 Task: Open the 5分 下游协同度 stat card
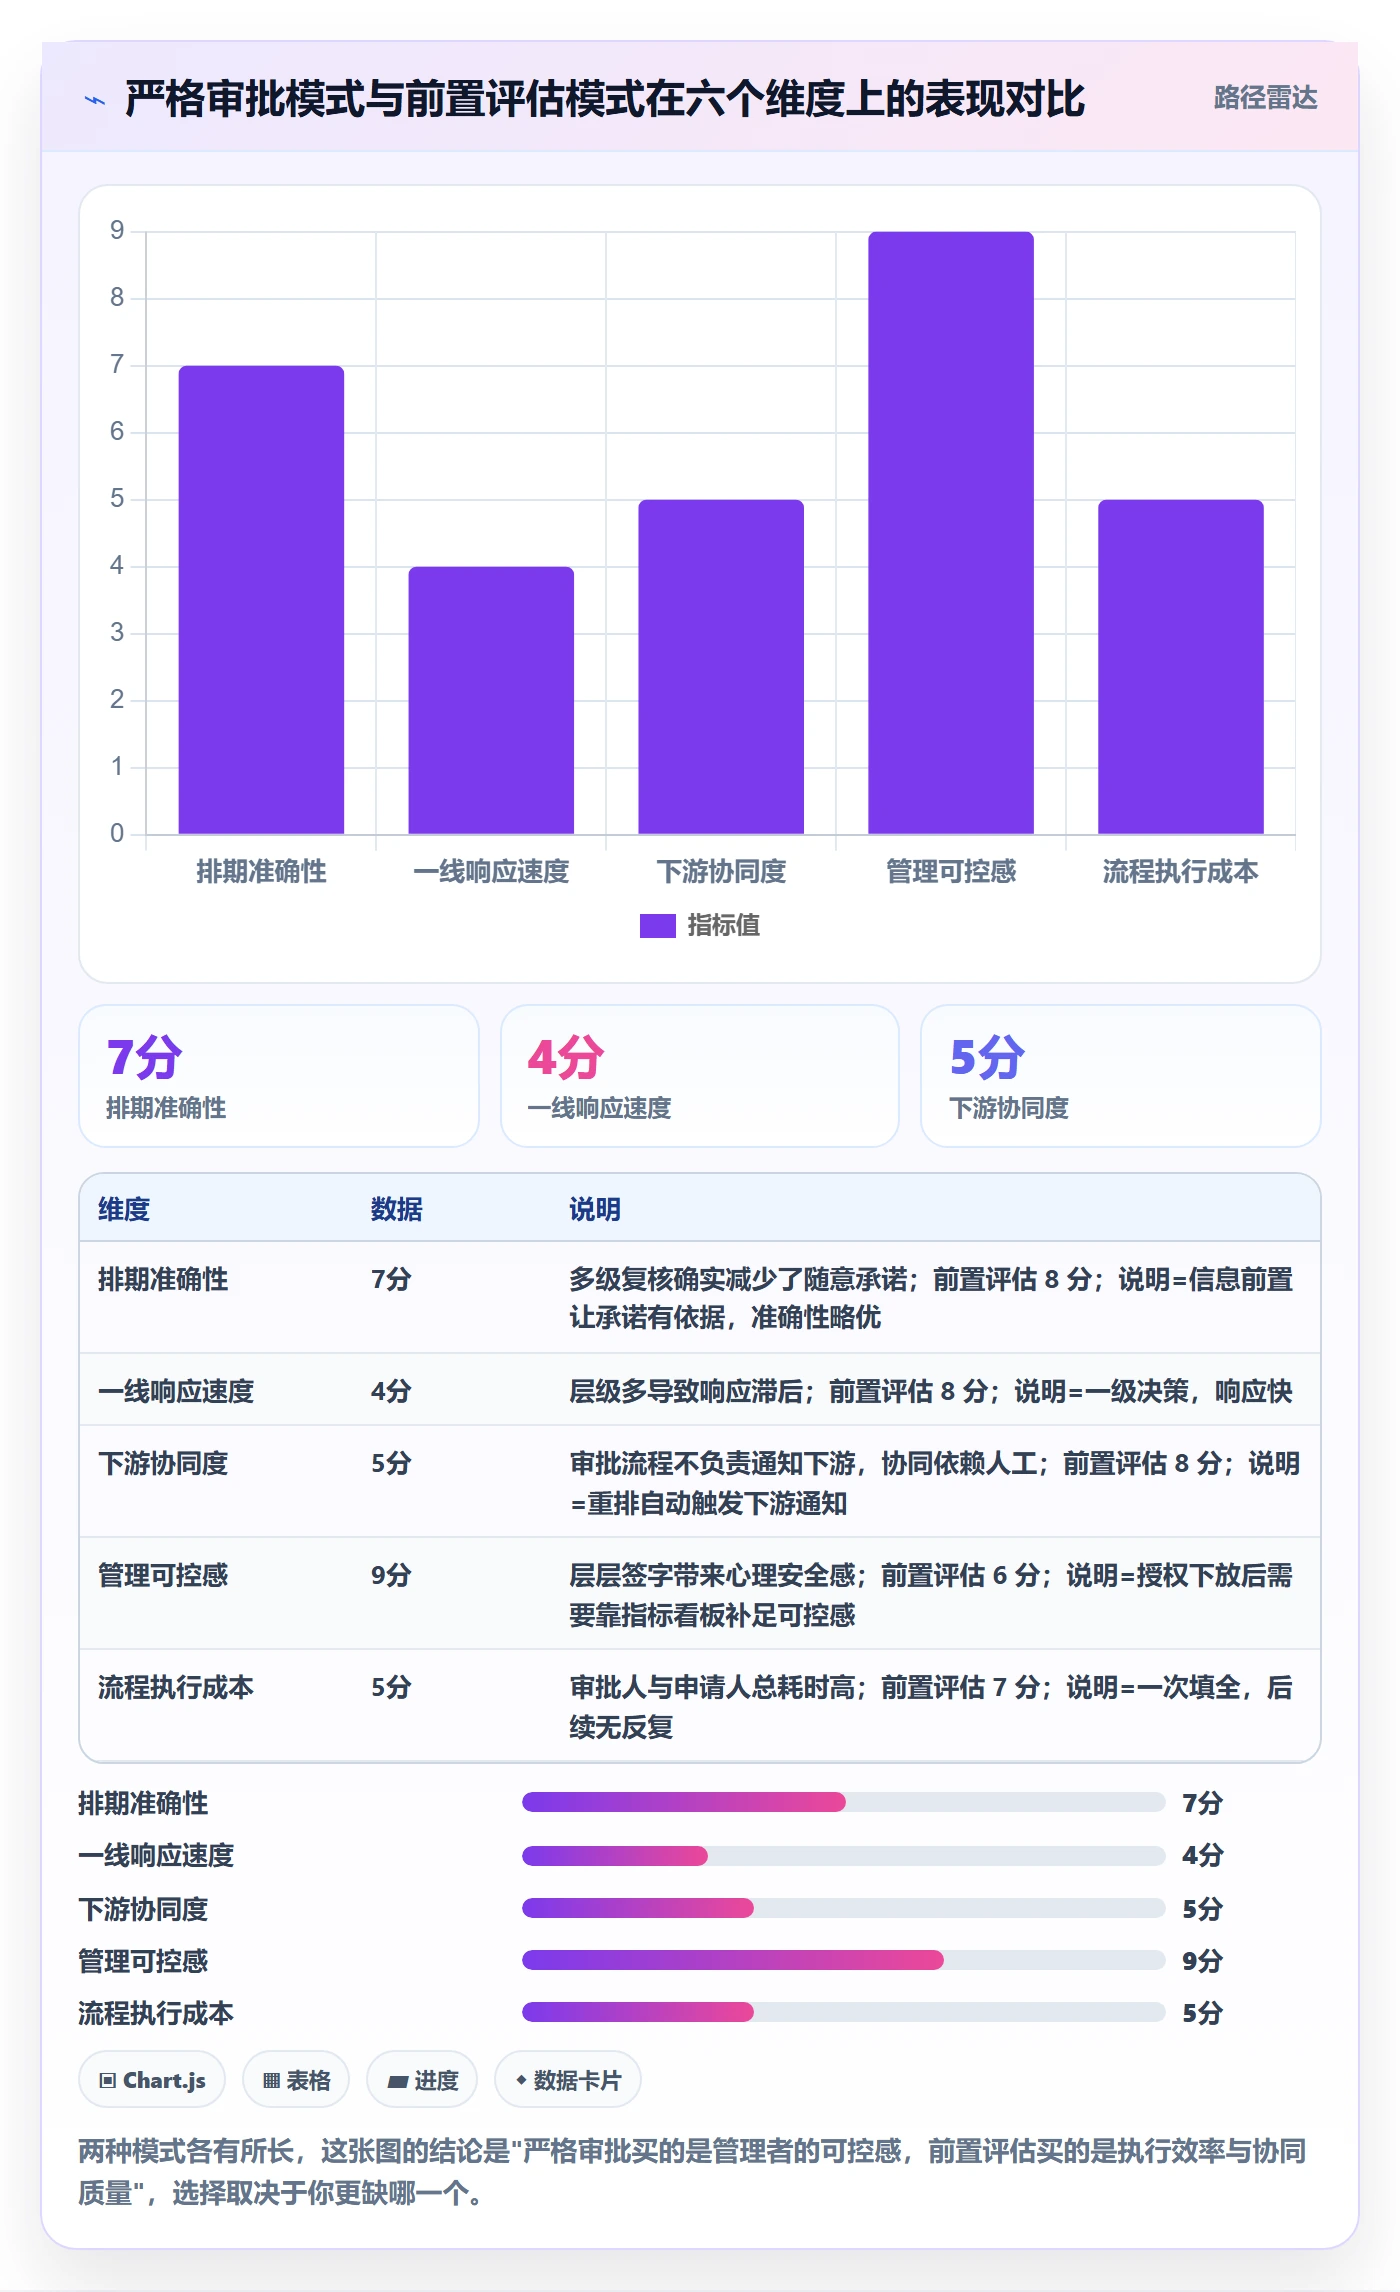point(1121,1076)
